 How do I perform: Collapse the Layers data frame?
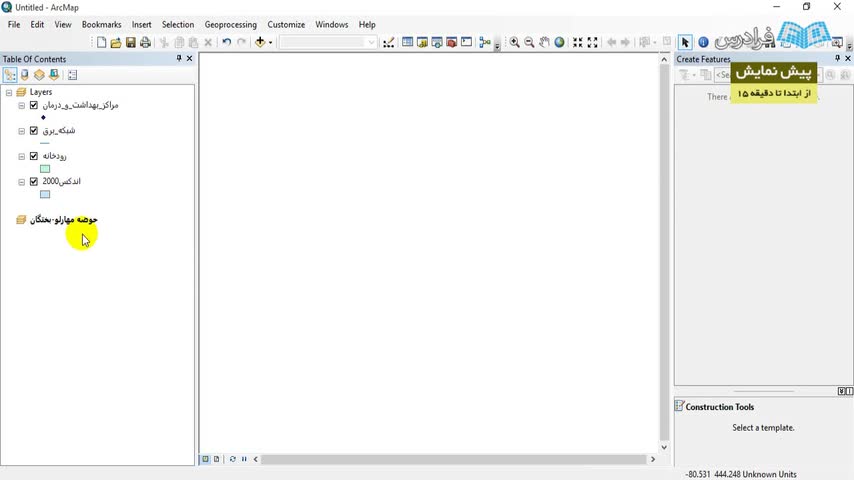coord(9,93)
